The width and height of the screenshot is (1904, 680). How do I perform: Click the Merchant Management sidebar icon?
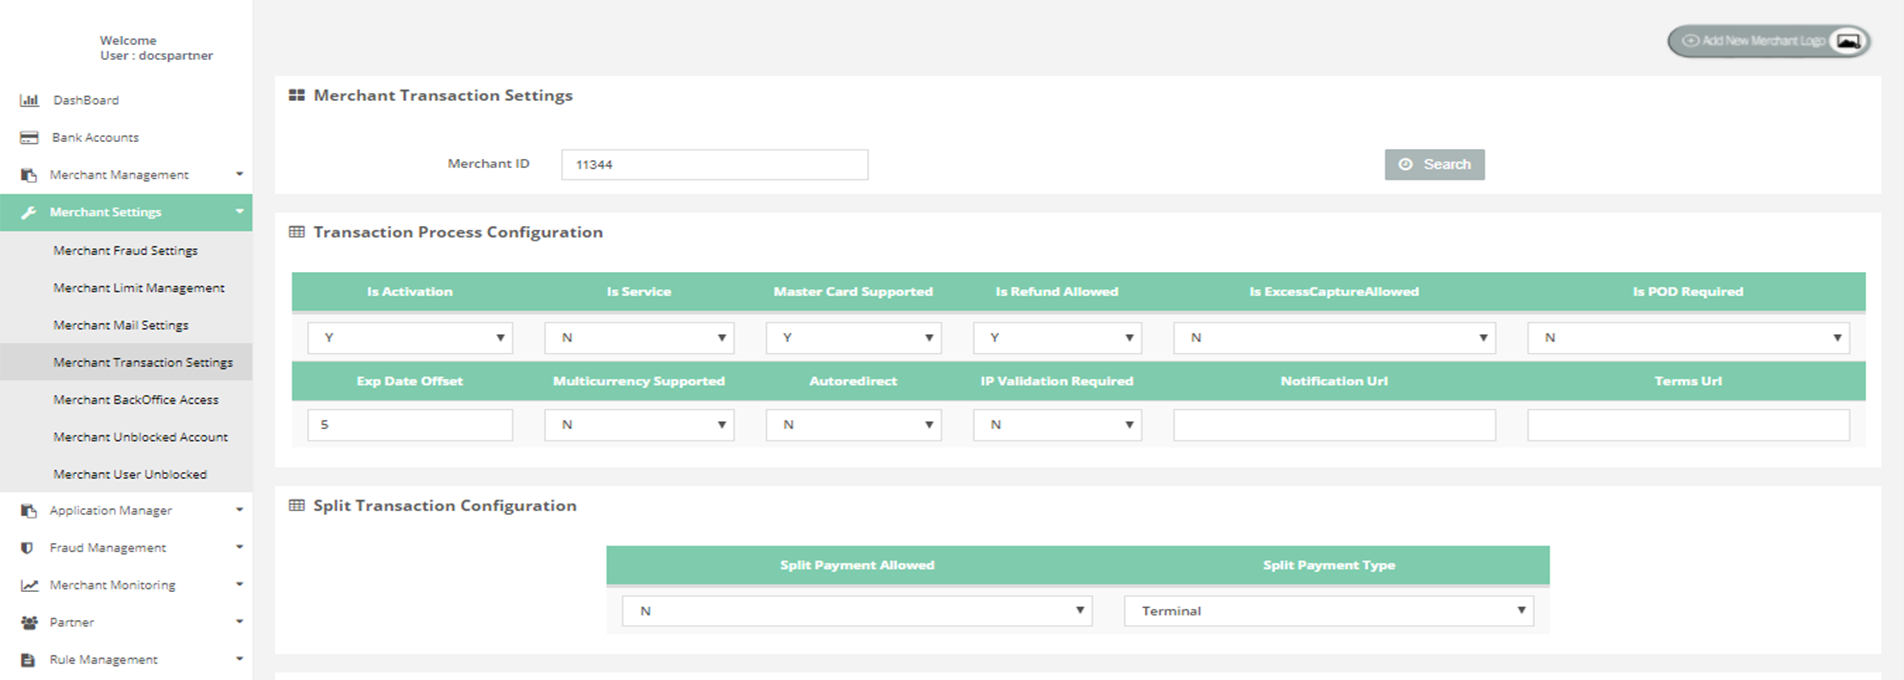[29, 175]
